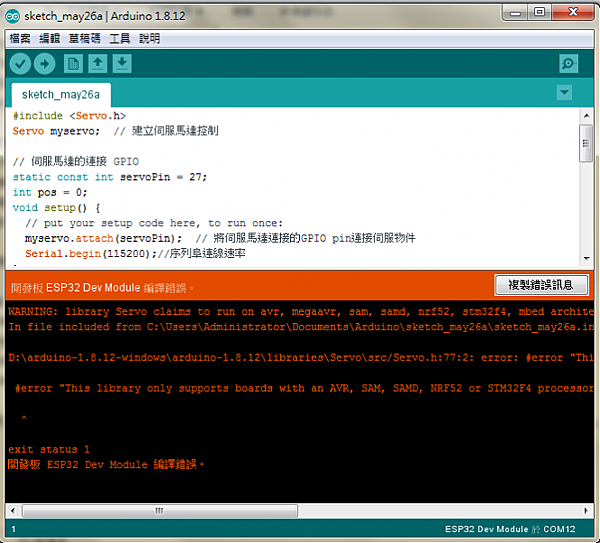Click the last console line '開發板 ESP32 Dev Module 編譯錯誤'
The image size is (600, 543).
click(106, 465)
